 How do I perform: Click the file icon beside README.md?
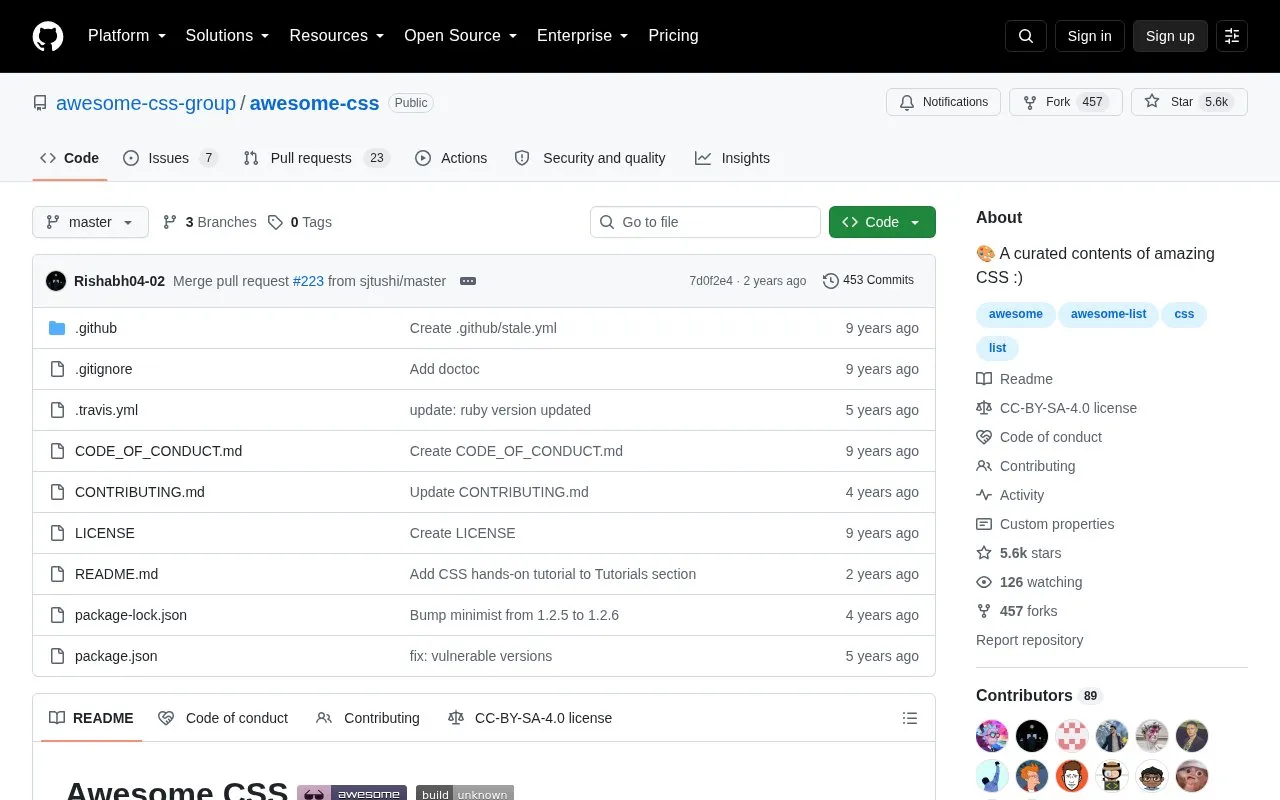(57, 574)
